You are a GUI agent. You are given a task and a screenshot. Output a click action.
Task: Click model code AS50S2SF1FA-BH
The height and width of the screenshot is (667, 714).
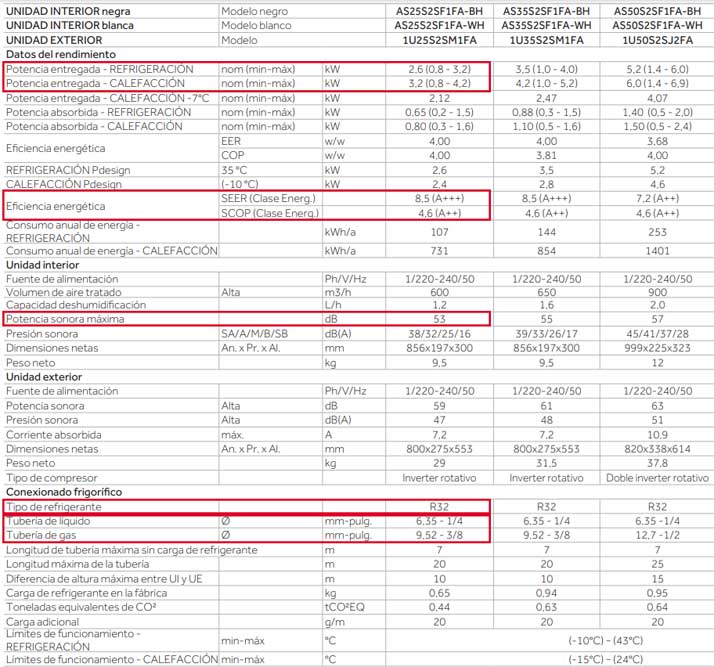coord(657,11)
